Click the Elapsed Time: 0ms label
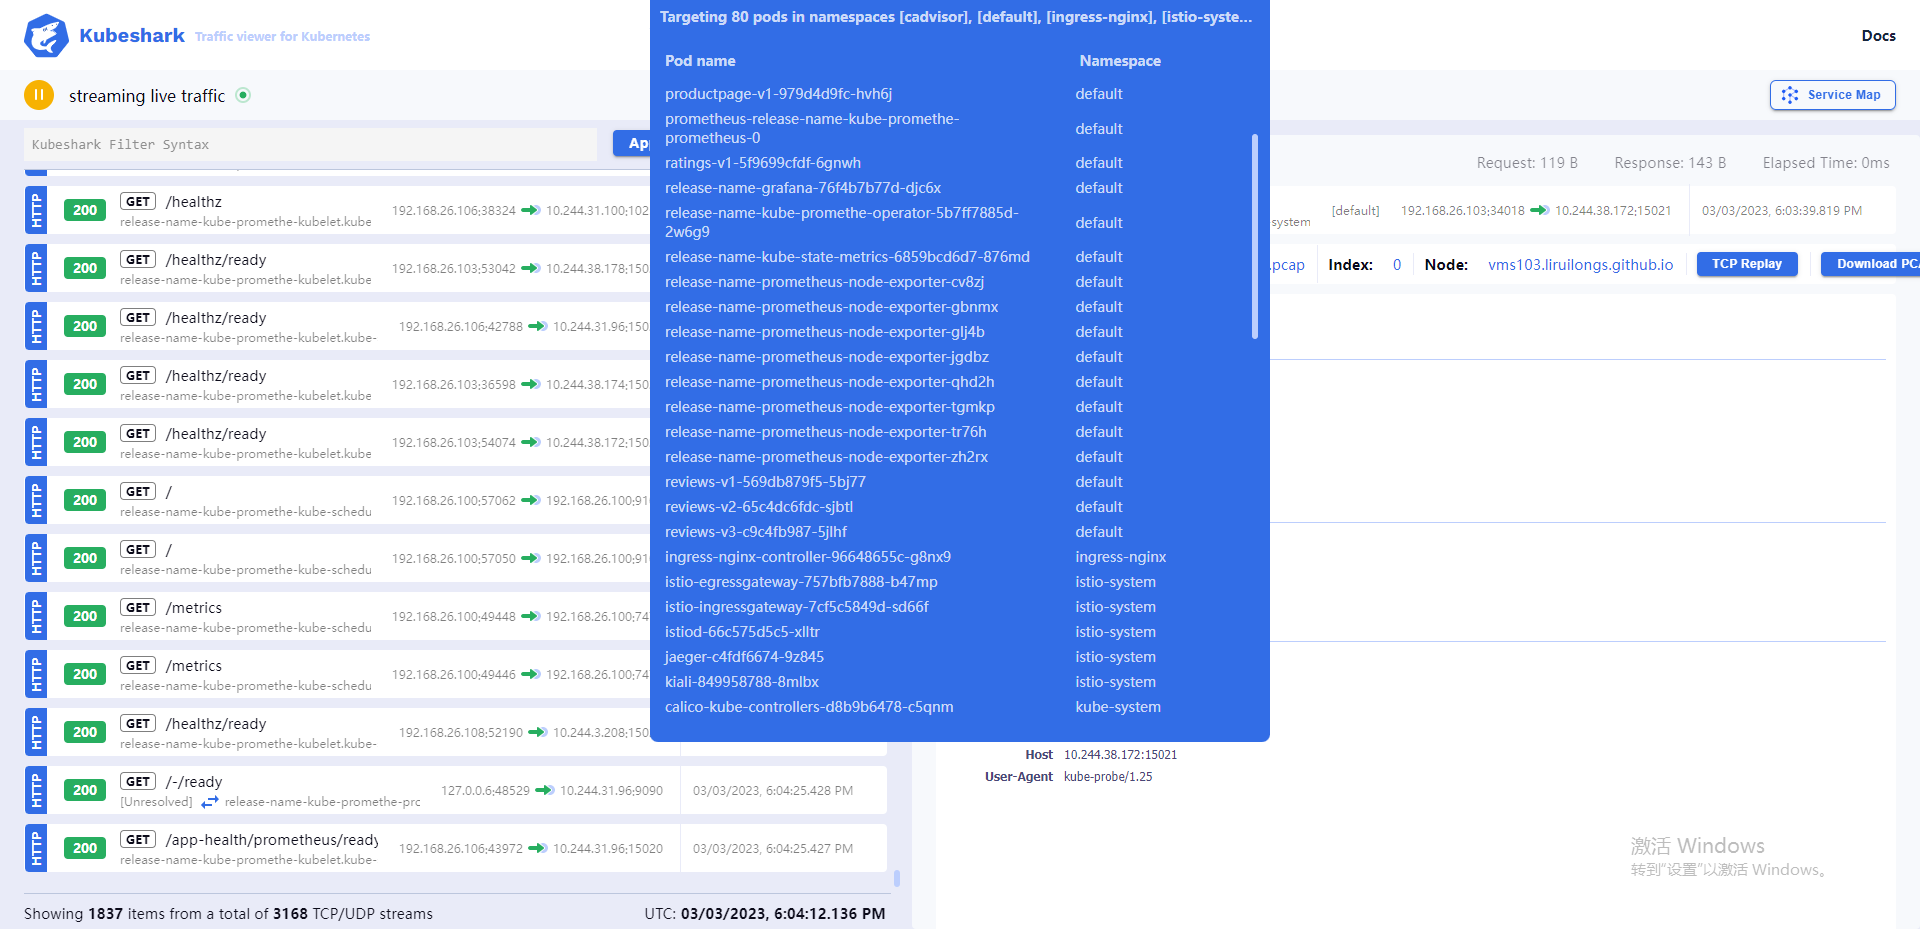1920x929 pixels. [1826, 163]
